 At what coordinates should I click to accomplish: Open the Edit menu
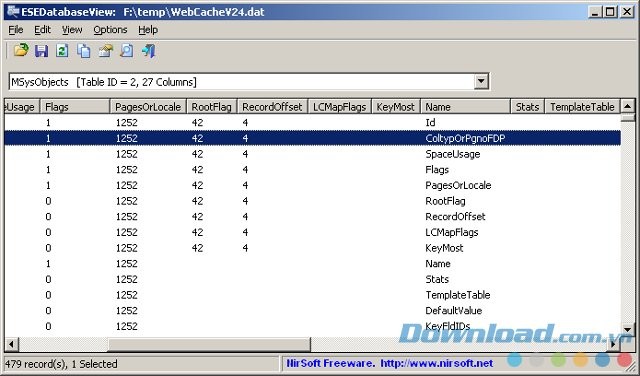pyautogui.click(x=42, y=30)
